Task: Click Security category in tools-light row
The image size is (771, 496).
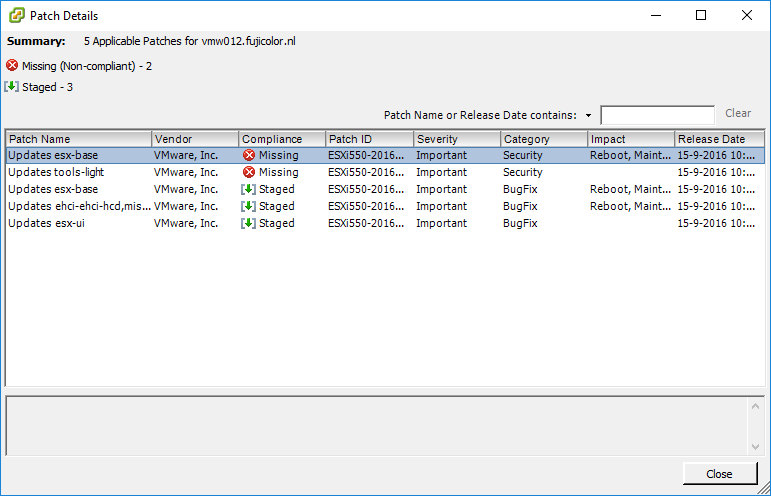Action: [x=523, y=172]
